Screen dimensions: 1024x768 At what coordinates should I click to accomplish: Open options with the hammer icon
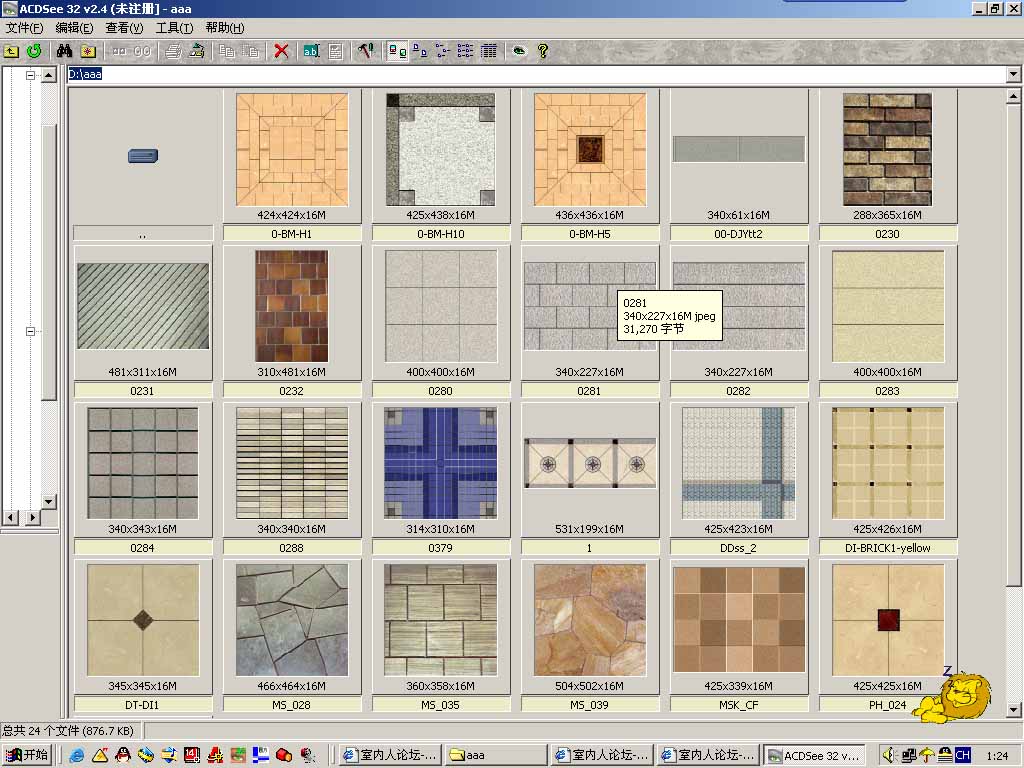(365, 51)
